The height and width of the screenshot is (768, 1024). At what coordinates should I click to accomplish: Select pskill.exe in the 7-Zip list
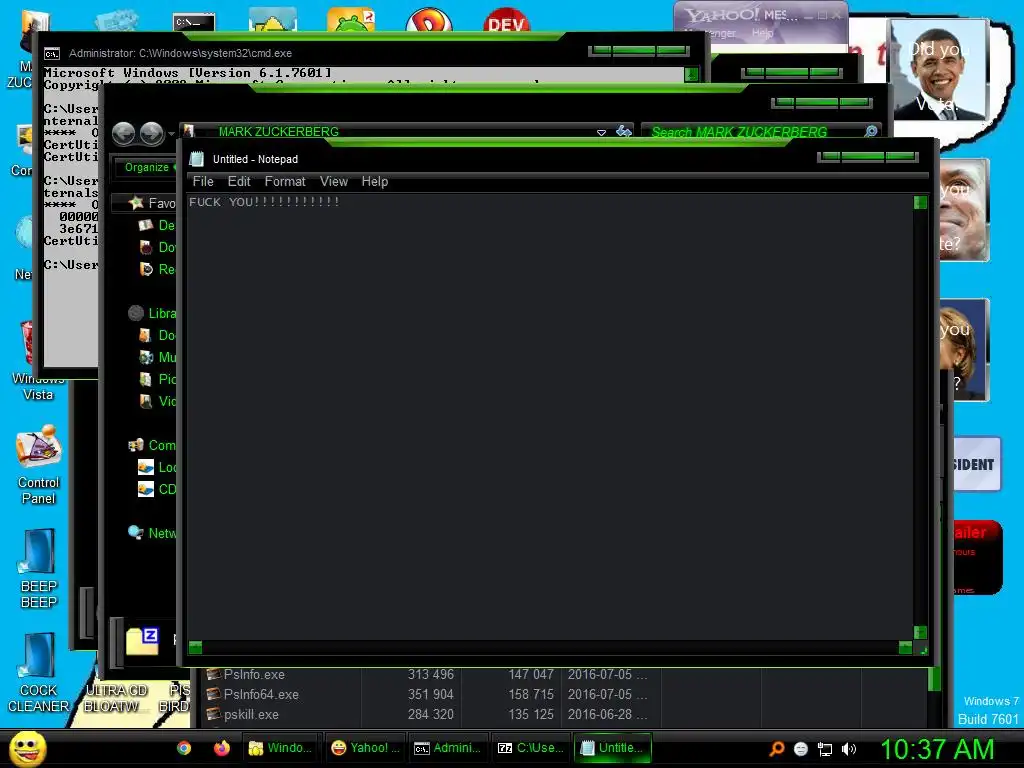pyautogui.click(x=251, y=714)
